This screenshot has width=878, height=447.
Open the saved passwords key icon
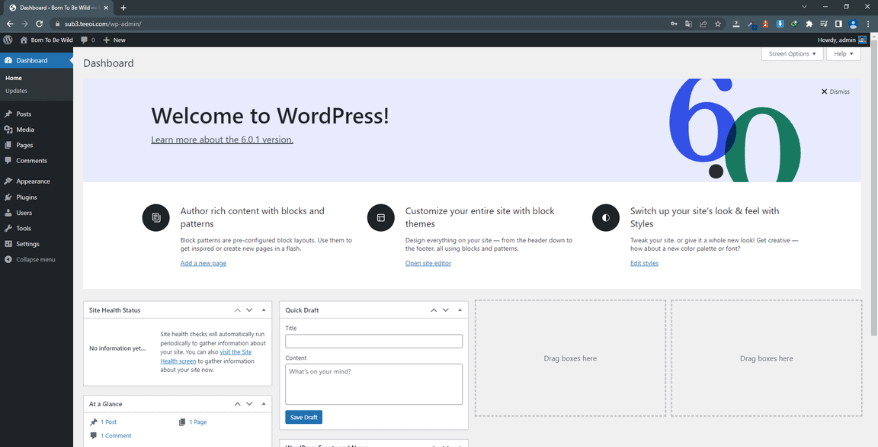[674, 24]
